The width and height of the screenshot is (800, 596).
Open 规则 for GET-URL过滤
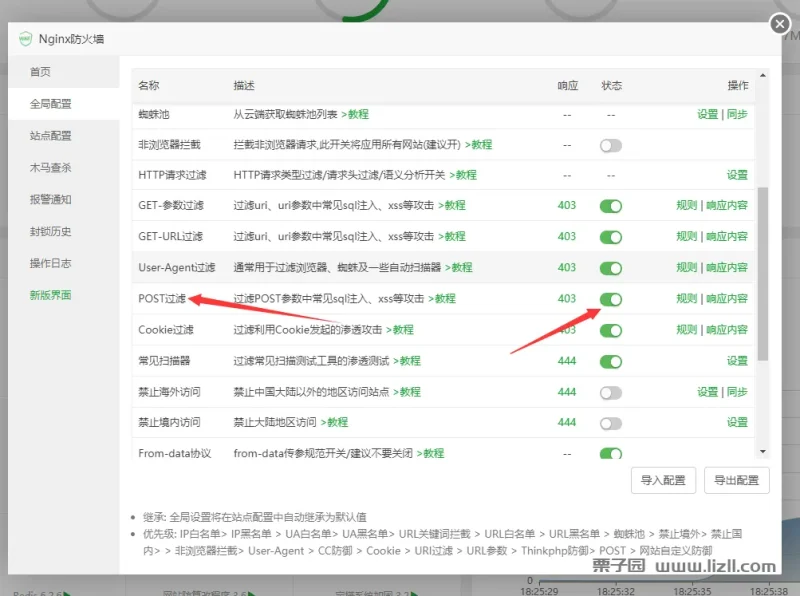coord(687,236)
